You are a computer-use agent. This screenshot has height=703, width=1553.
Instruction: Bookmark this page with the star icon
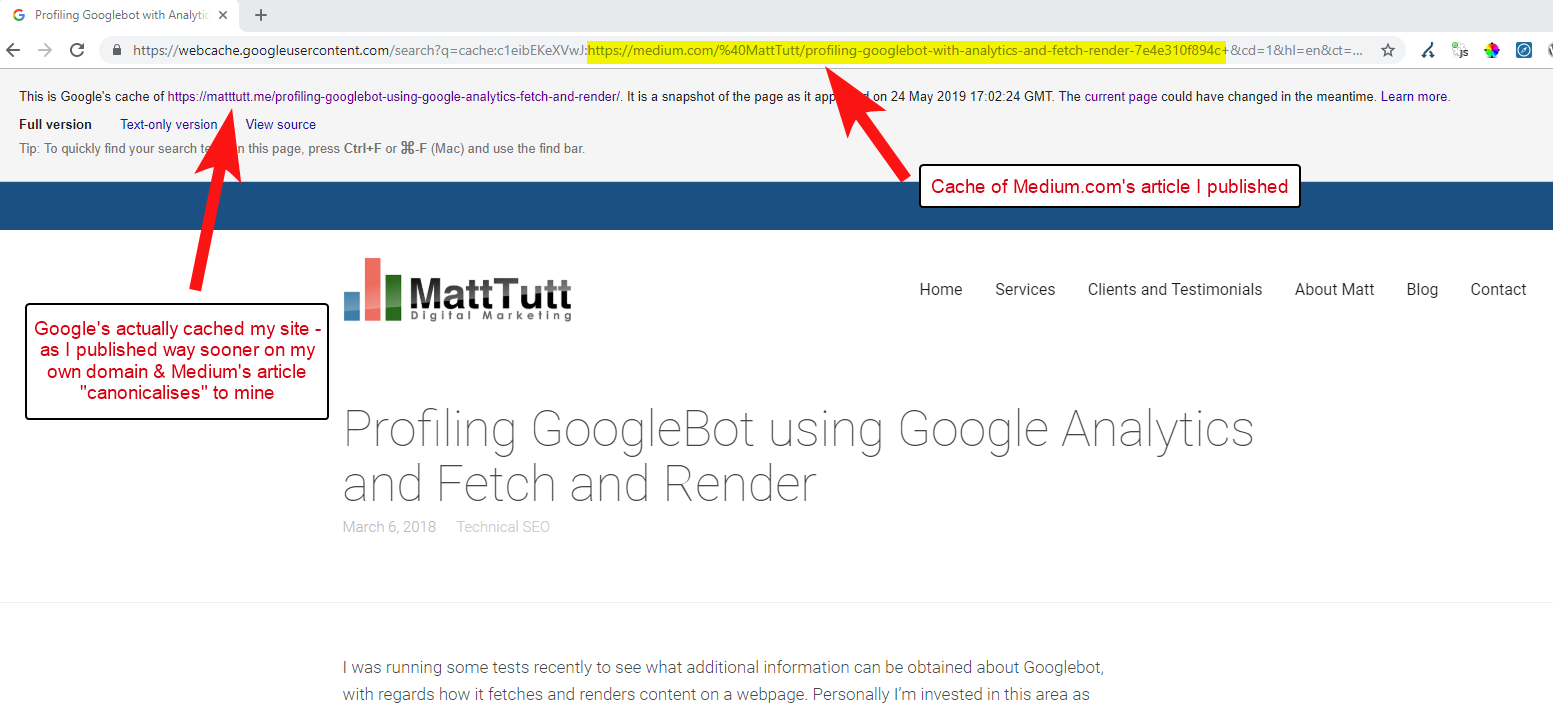pyautogui.click(x=1388, y=50)
